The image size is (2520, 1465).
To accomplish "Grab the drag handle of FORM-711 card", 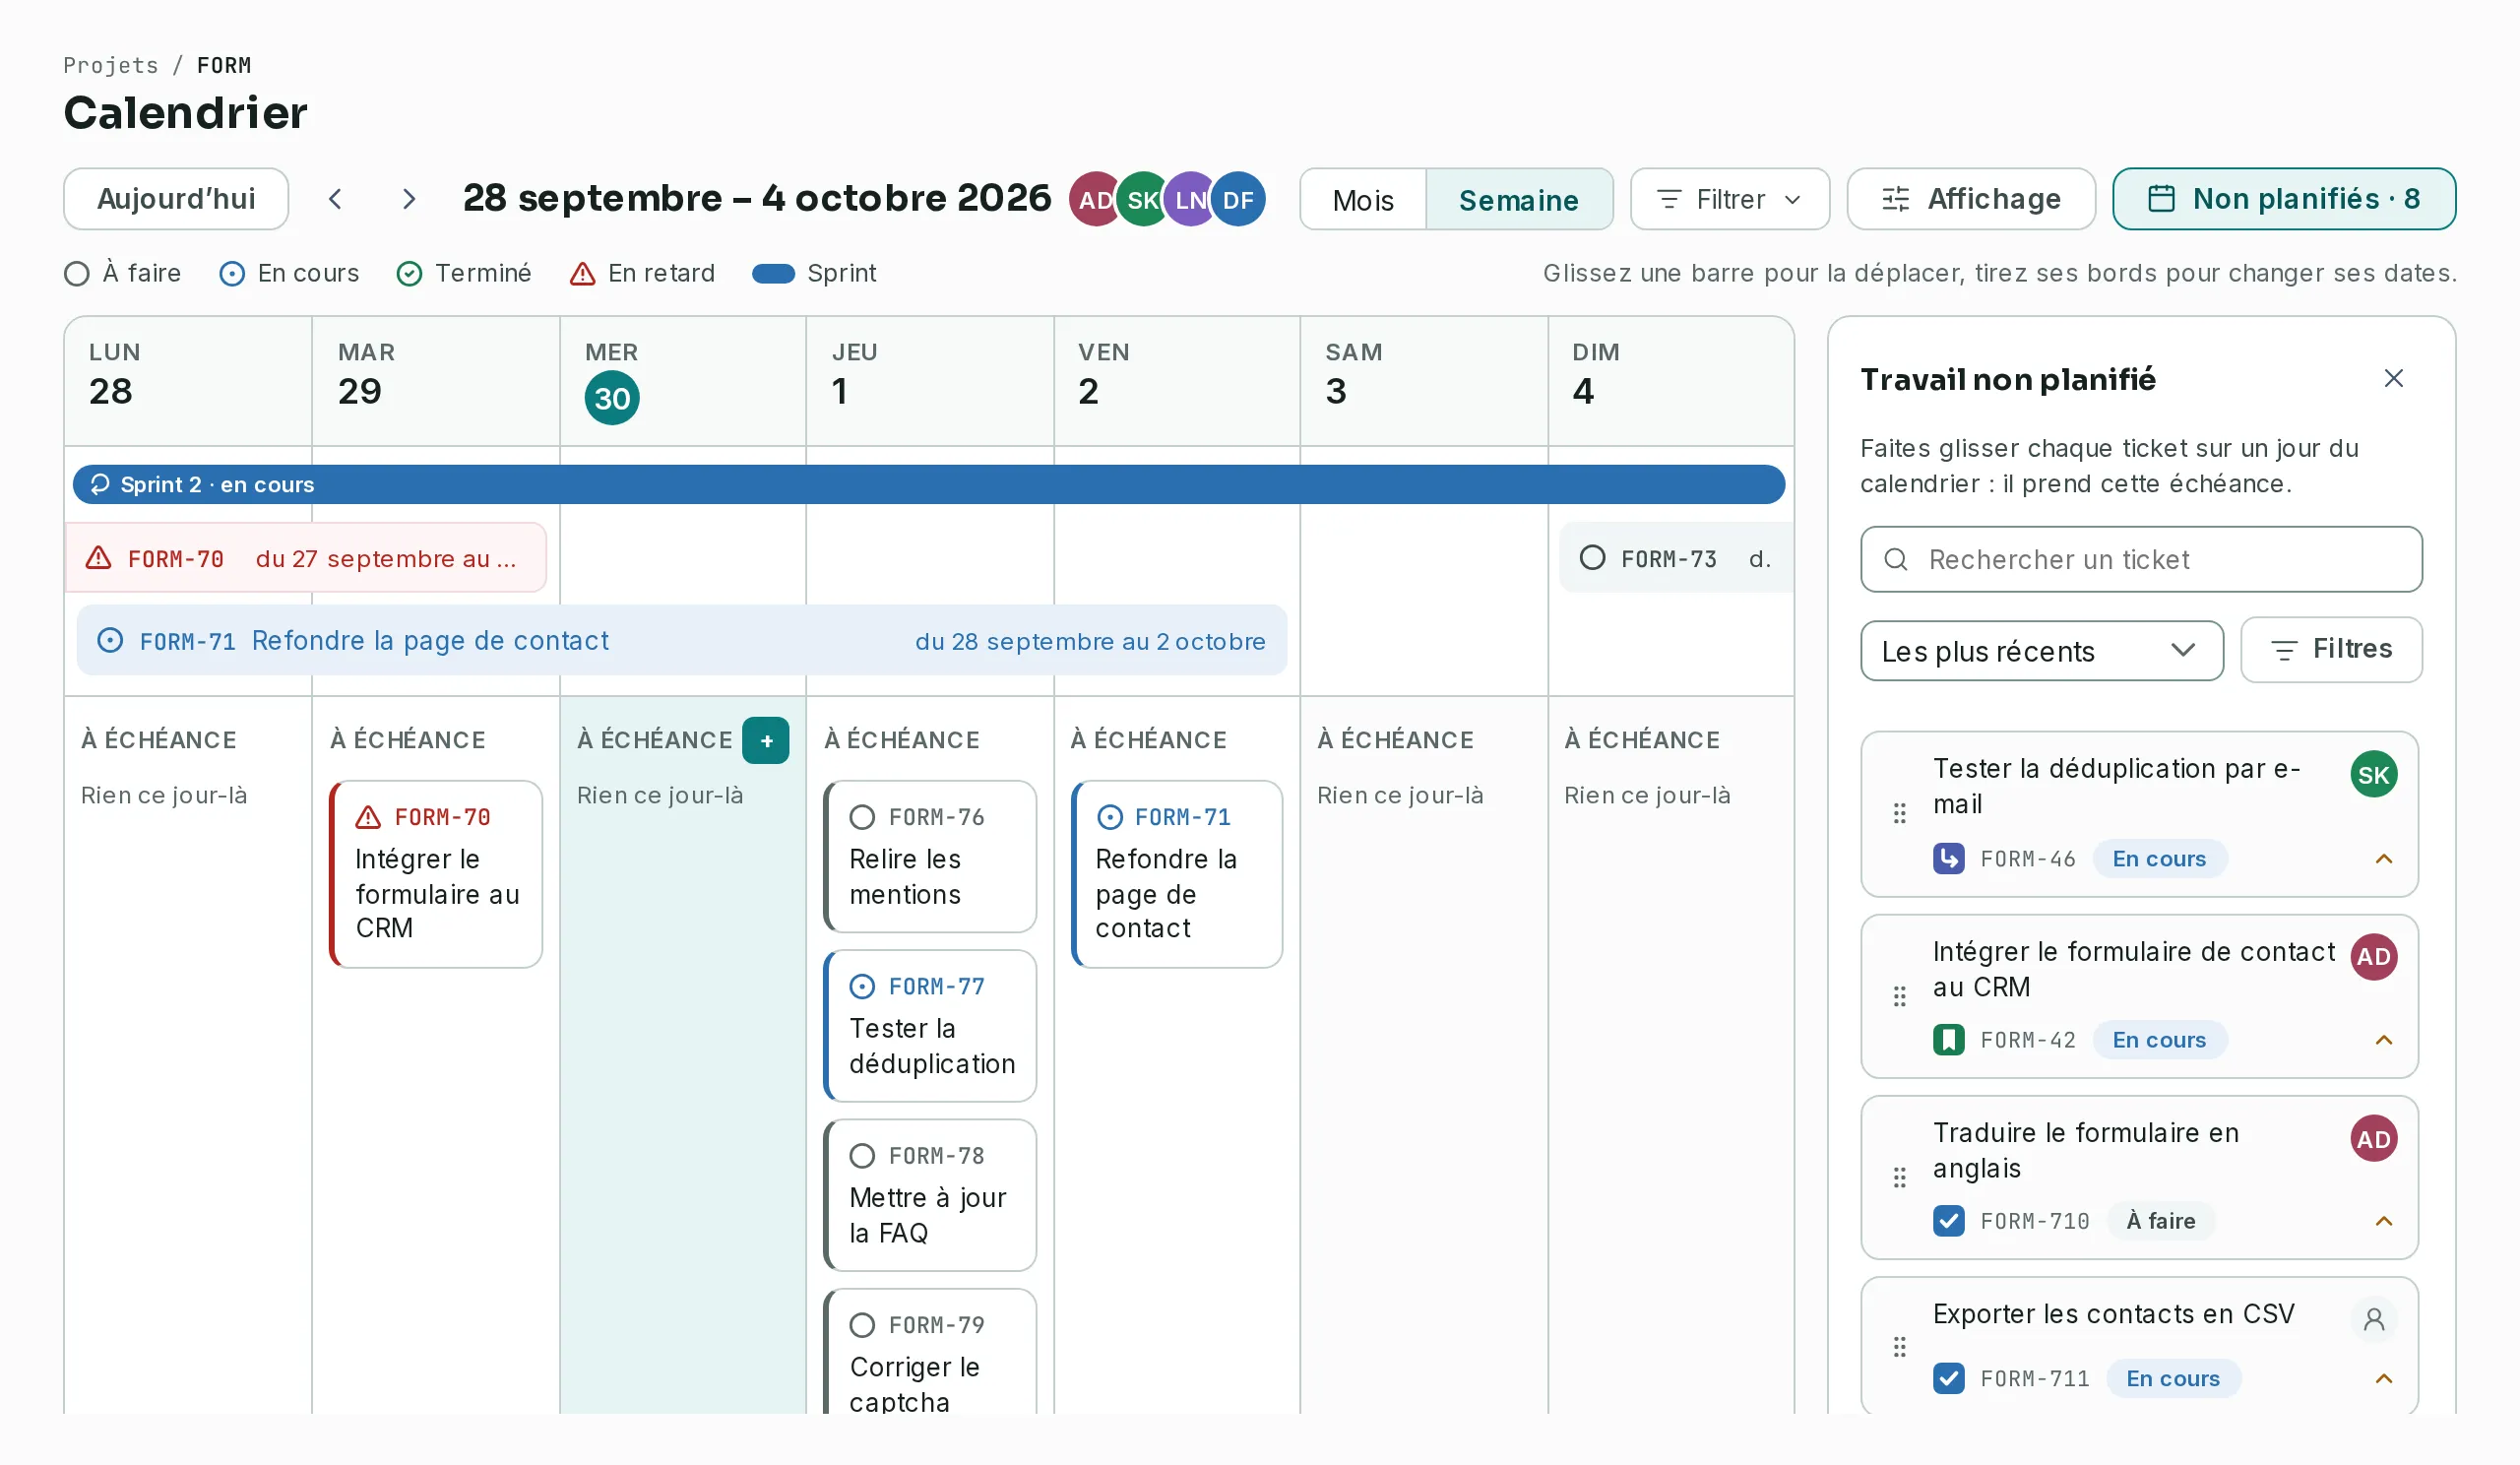I will (x=1899, y=1346).
